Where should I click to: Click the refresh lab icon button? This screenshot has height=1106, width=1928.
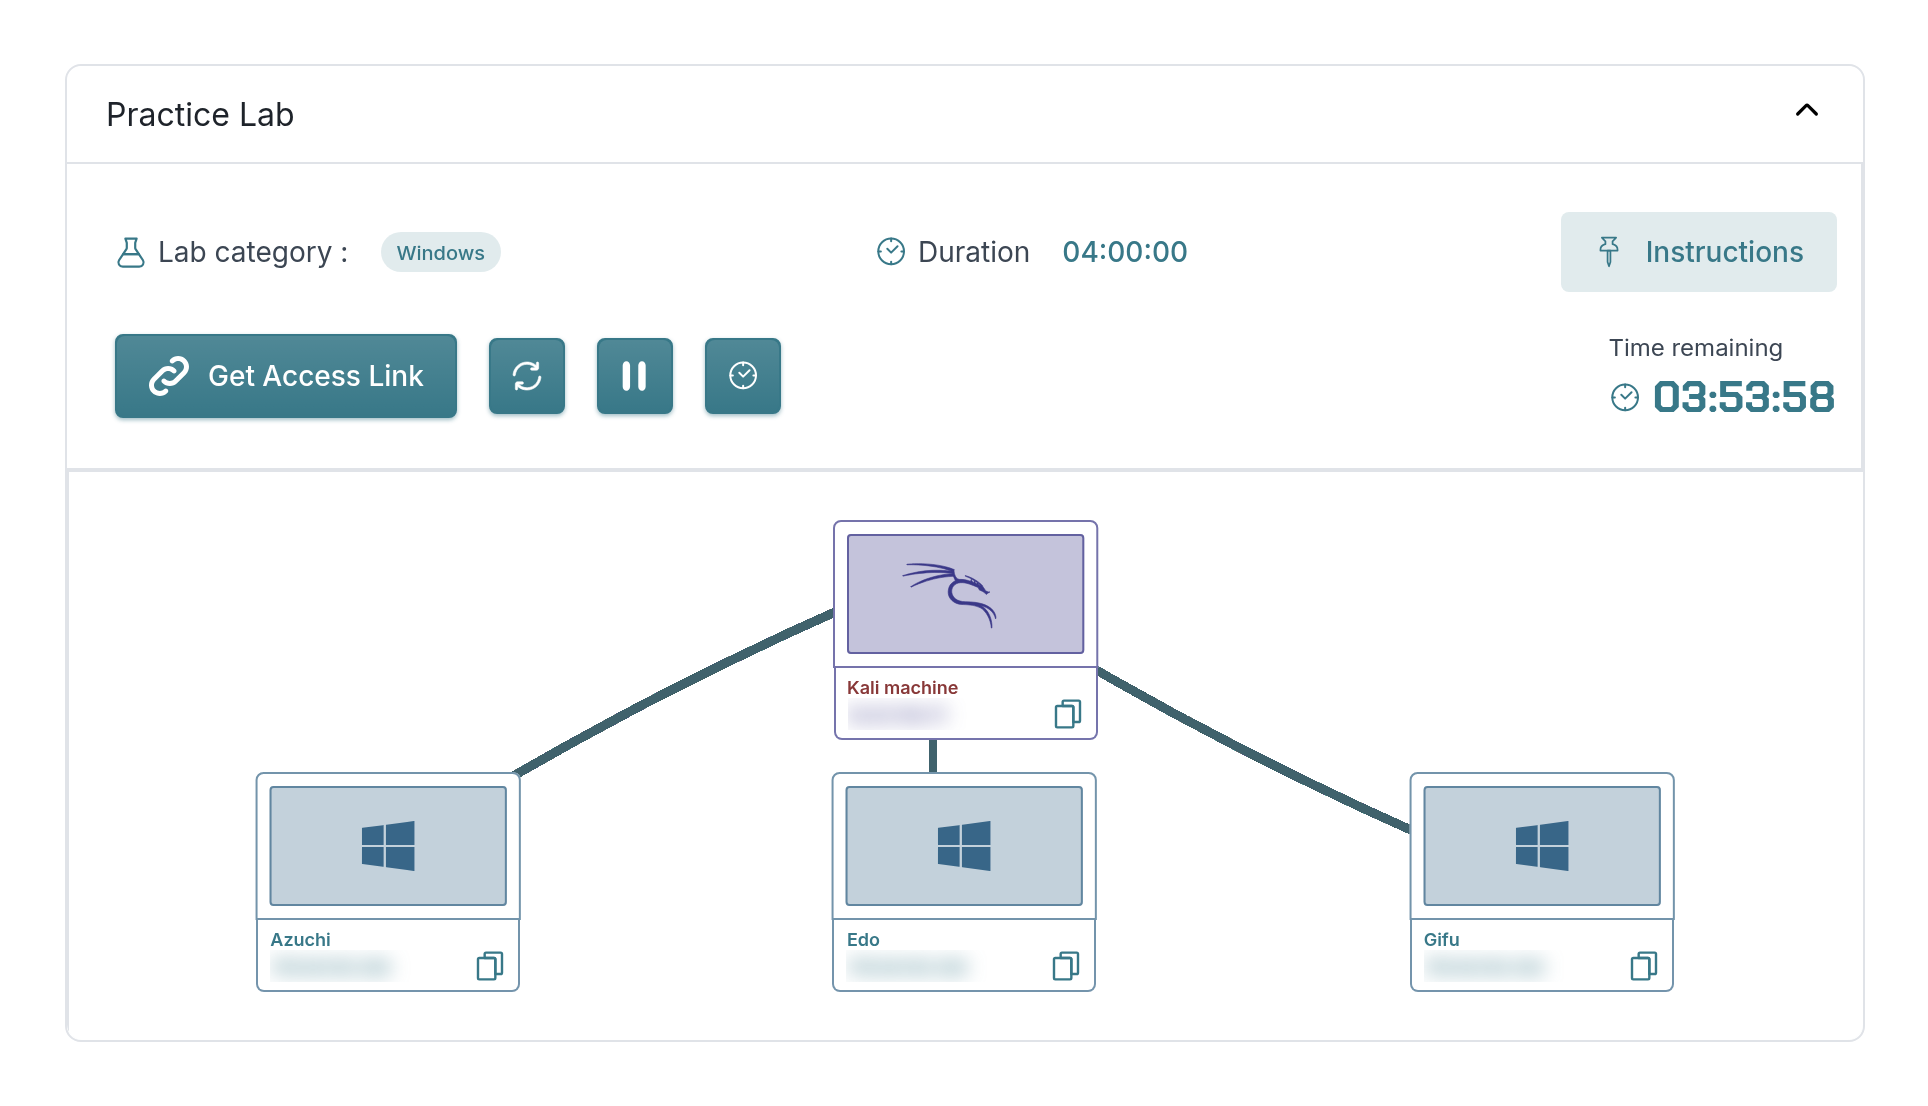(x=527, y=376)
